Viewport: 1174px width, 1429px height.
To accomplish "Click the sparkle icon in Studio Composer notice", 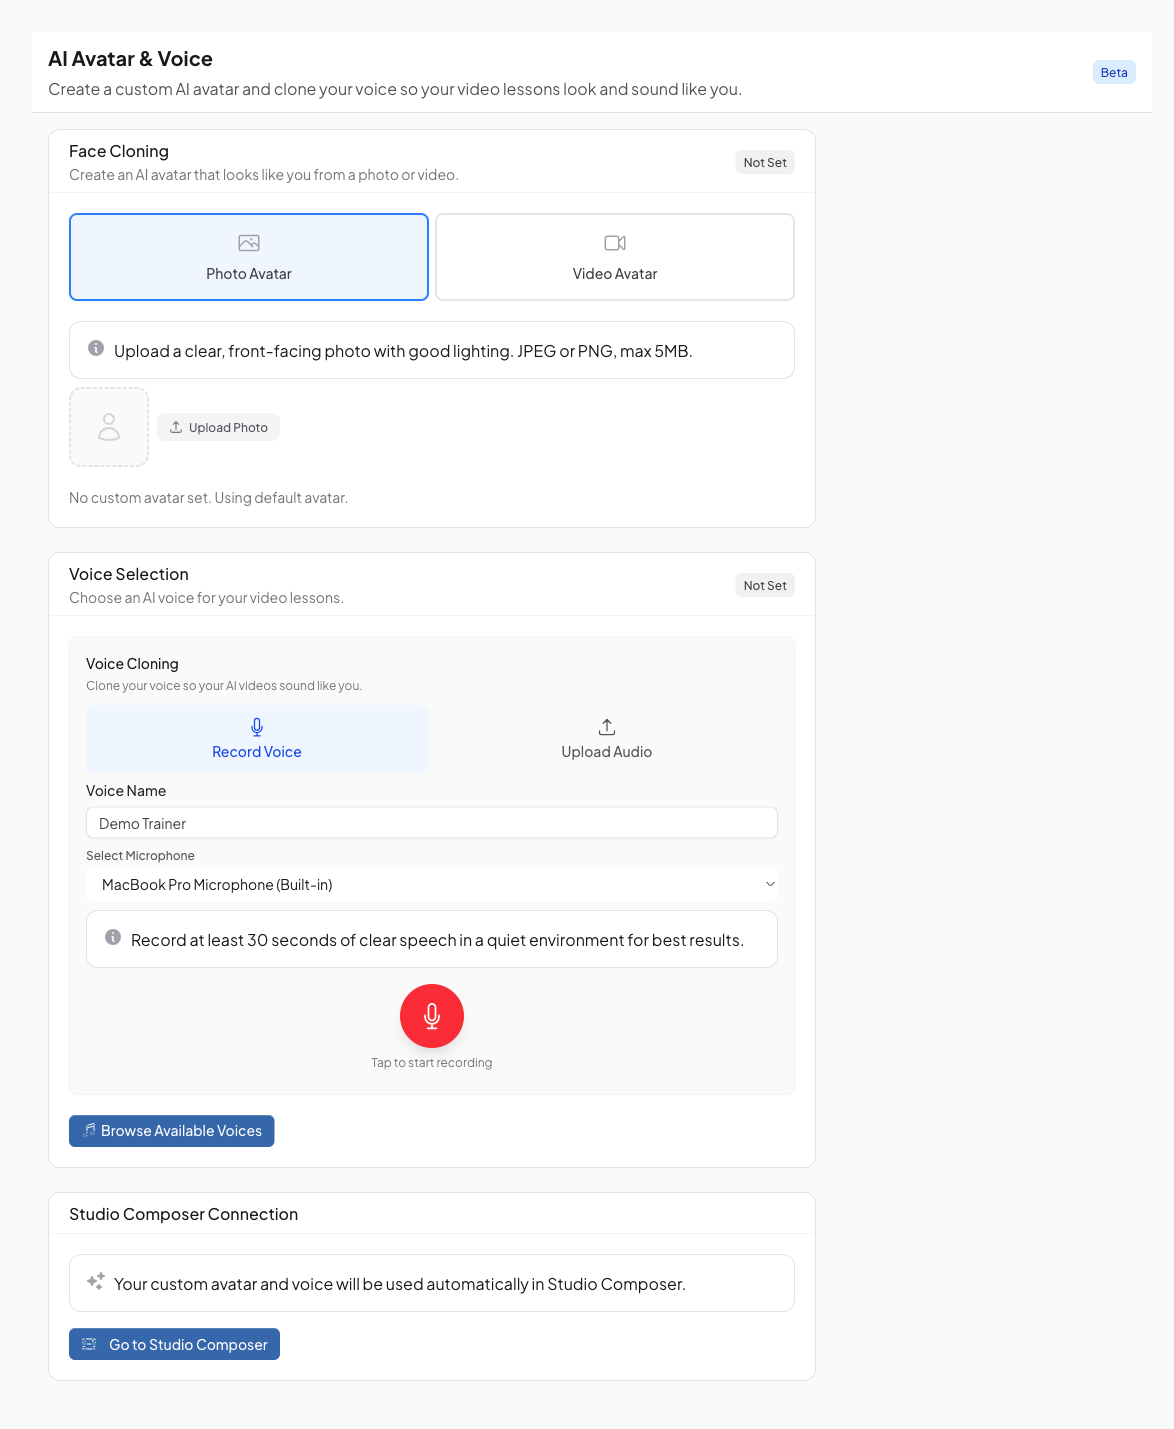I will point(96,1281).
